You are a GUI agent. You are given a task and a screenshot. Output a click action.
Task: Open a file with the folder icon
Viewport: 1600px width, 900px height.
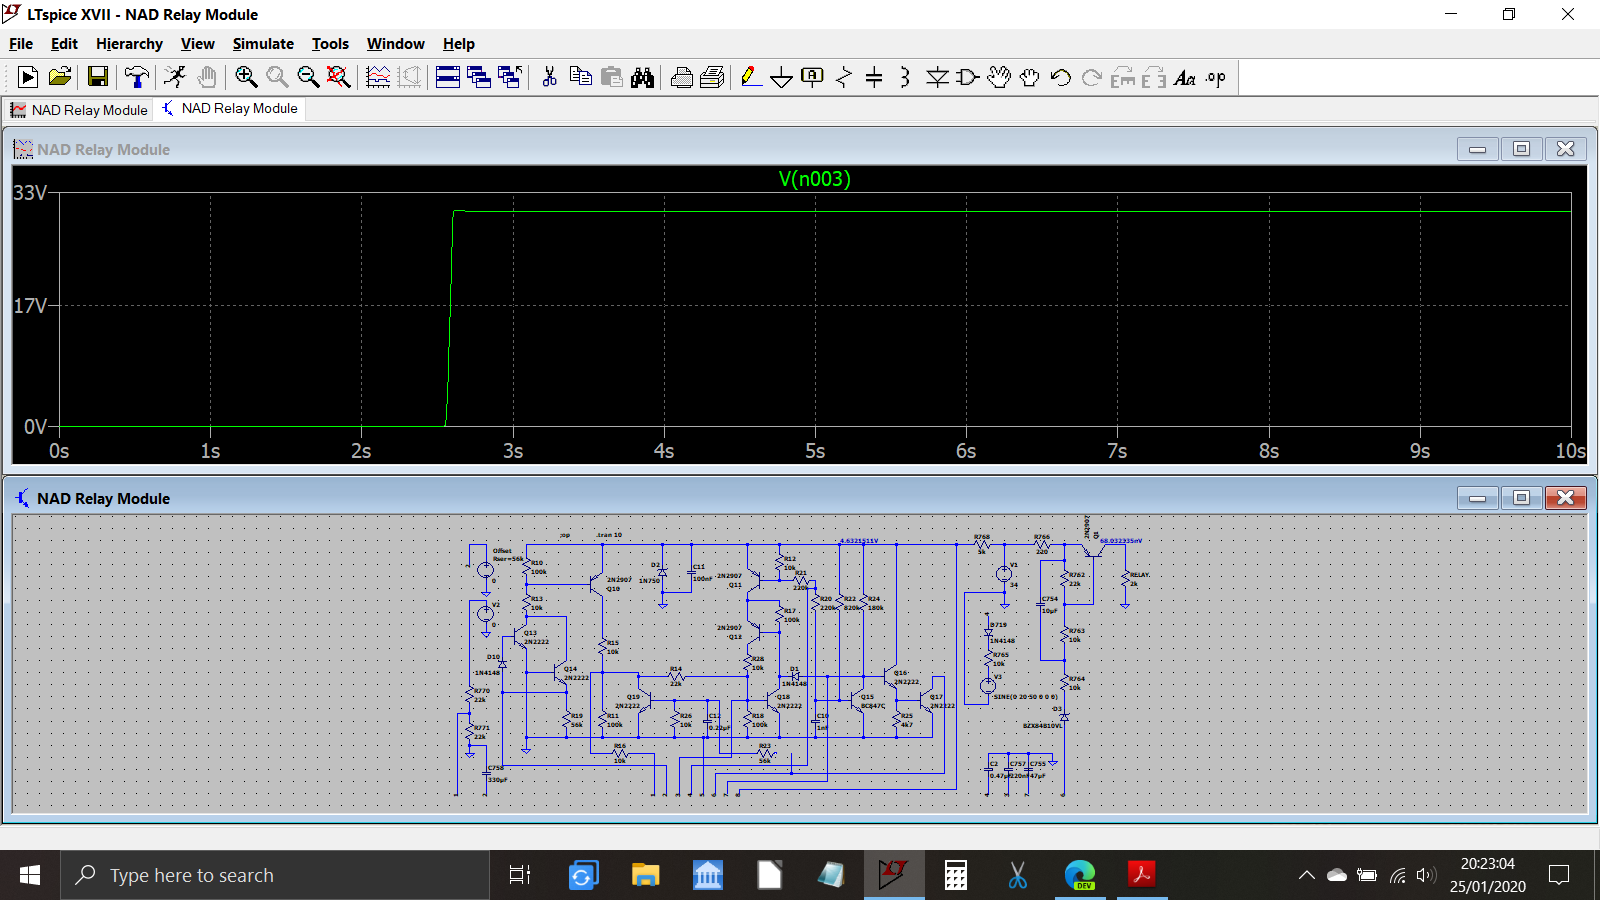(x=60, y=77)
